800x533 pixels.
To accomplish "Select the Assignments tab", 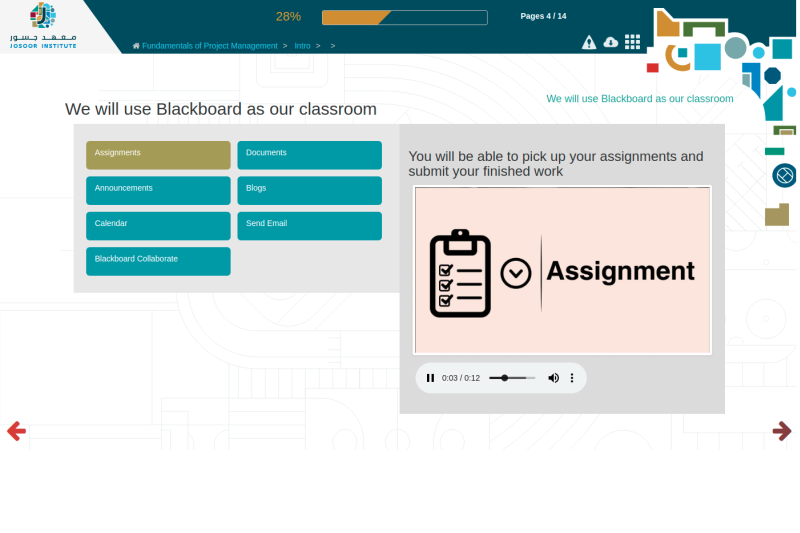I will click(158, 155).
